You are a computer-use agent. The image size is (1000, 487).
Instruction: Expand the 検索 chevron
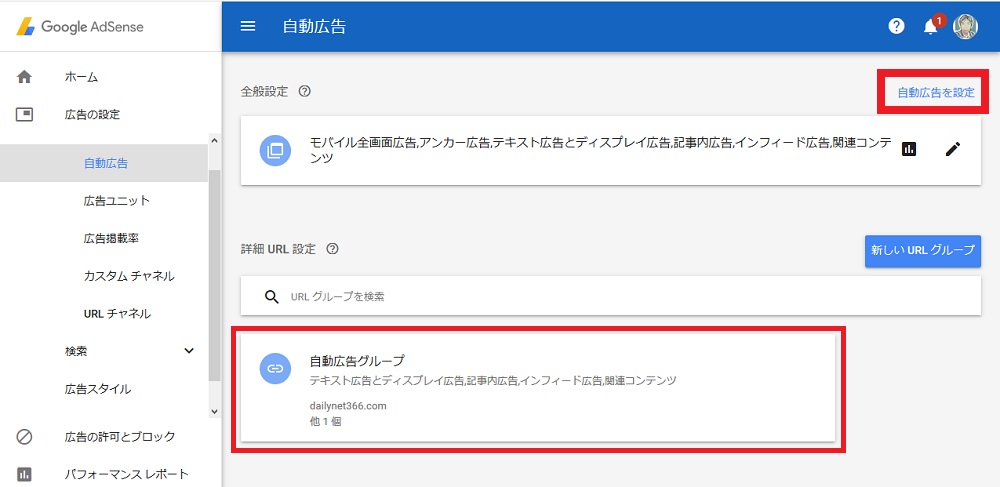pyautogui.click(x=189, y=351)
